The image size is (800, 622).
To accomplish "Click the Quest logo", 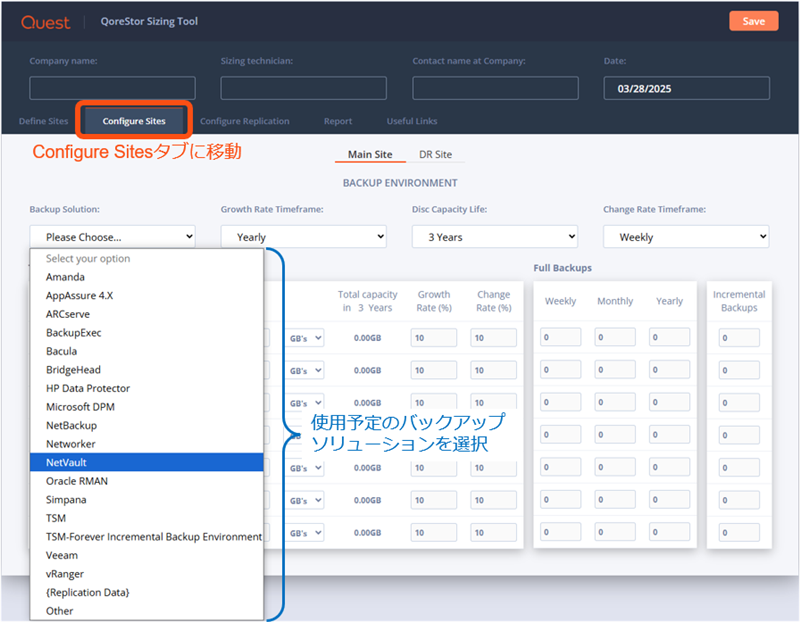I will click(x=45, y=22).
